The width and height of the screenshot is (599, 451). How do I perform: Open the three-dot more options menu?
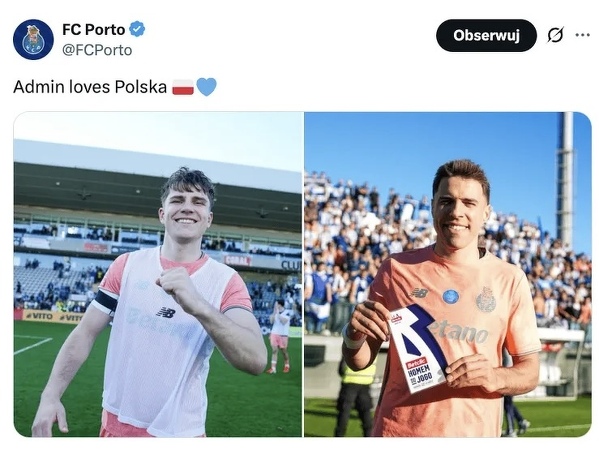(x=582, y=35)
